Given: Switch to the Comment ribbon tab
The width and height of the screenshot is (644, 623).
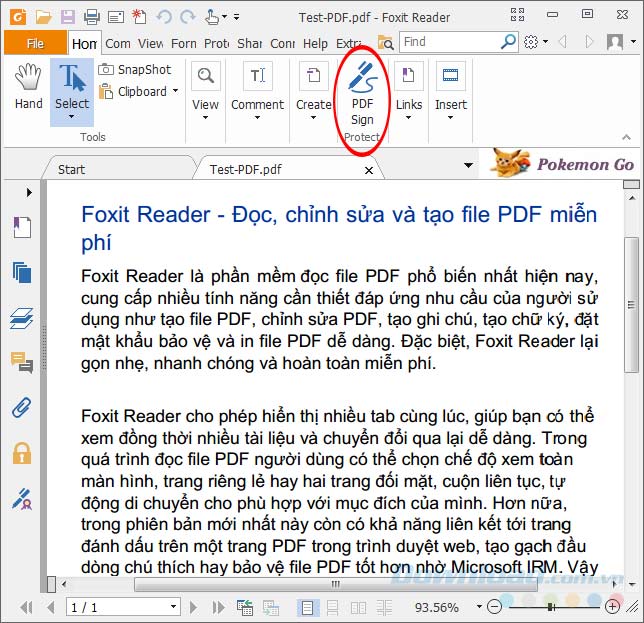Looking at the screenshot, I should 118,43.
